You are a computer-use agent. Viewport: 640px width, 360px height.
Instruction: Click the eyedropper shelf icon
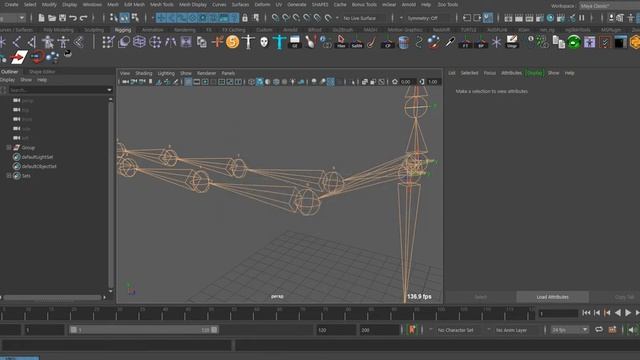tap(450, 42)
